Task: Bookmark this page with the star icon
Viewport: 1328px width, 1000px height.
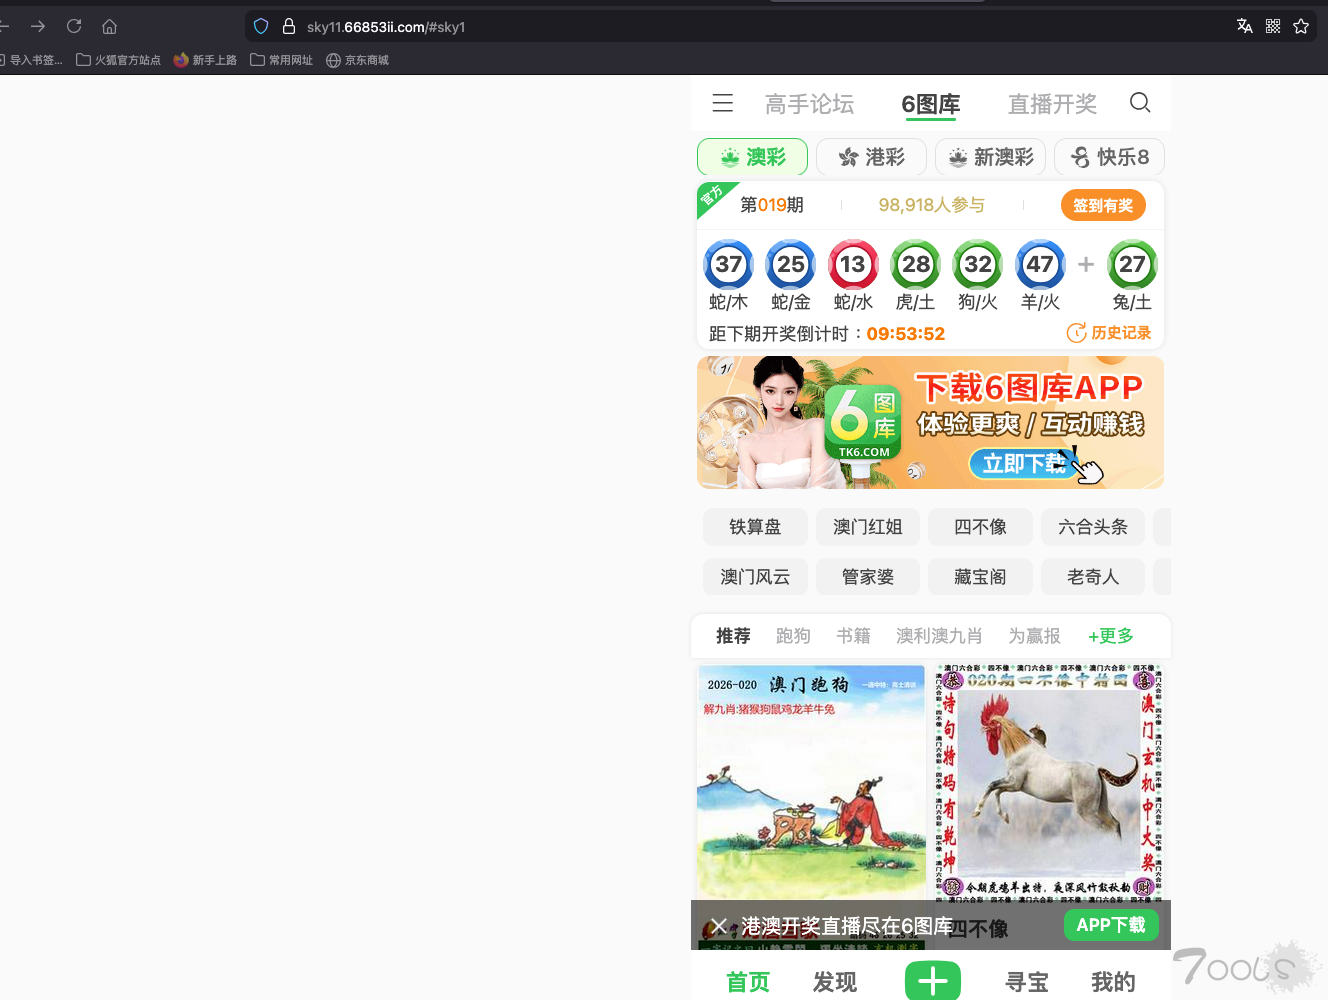Action: pyautogui.click(x=1301, y=27)
